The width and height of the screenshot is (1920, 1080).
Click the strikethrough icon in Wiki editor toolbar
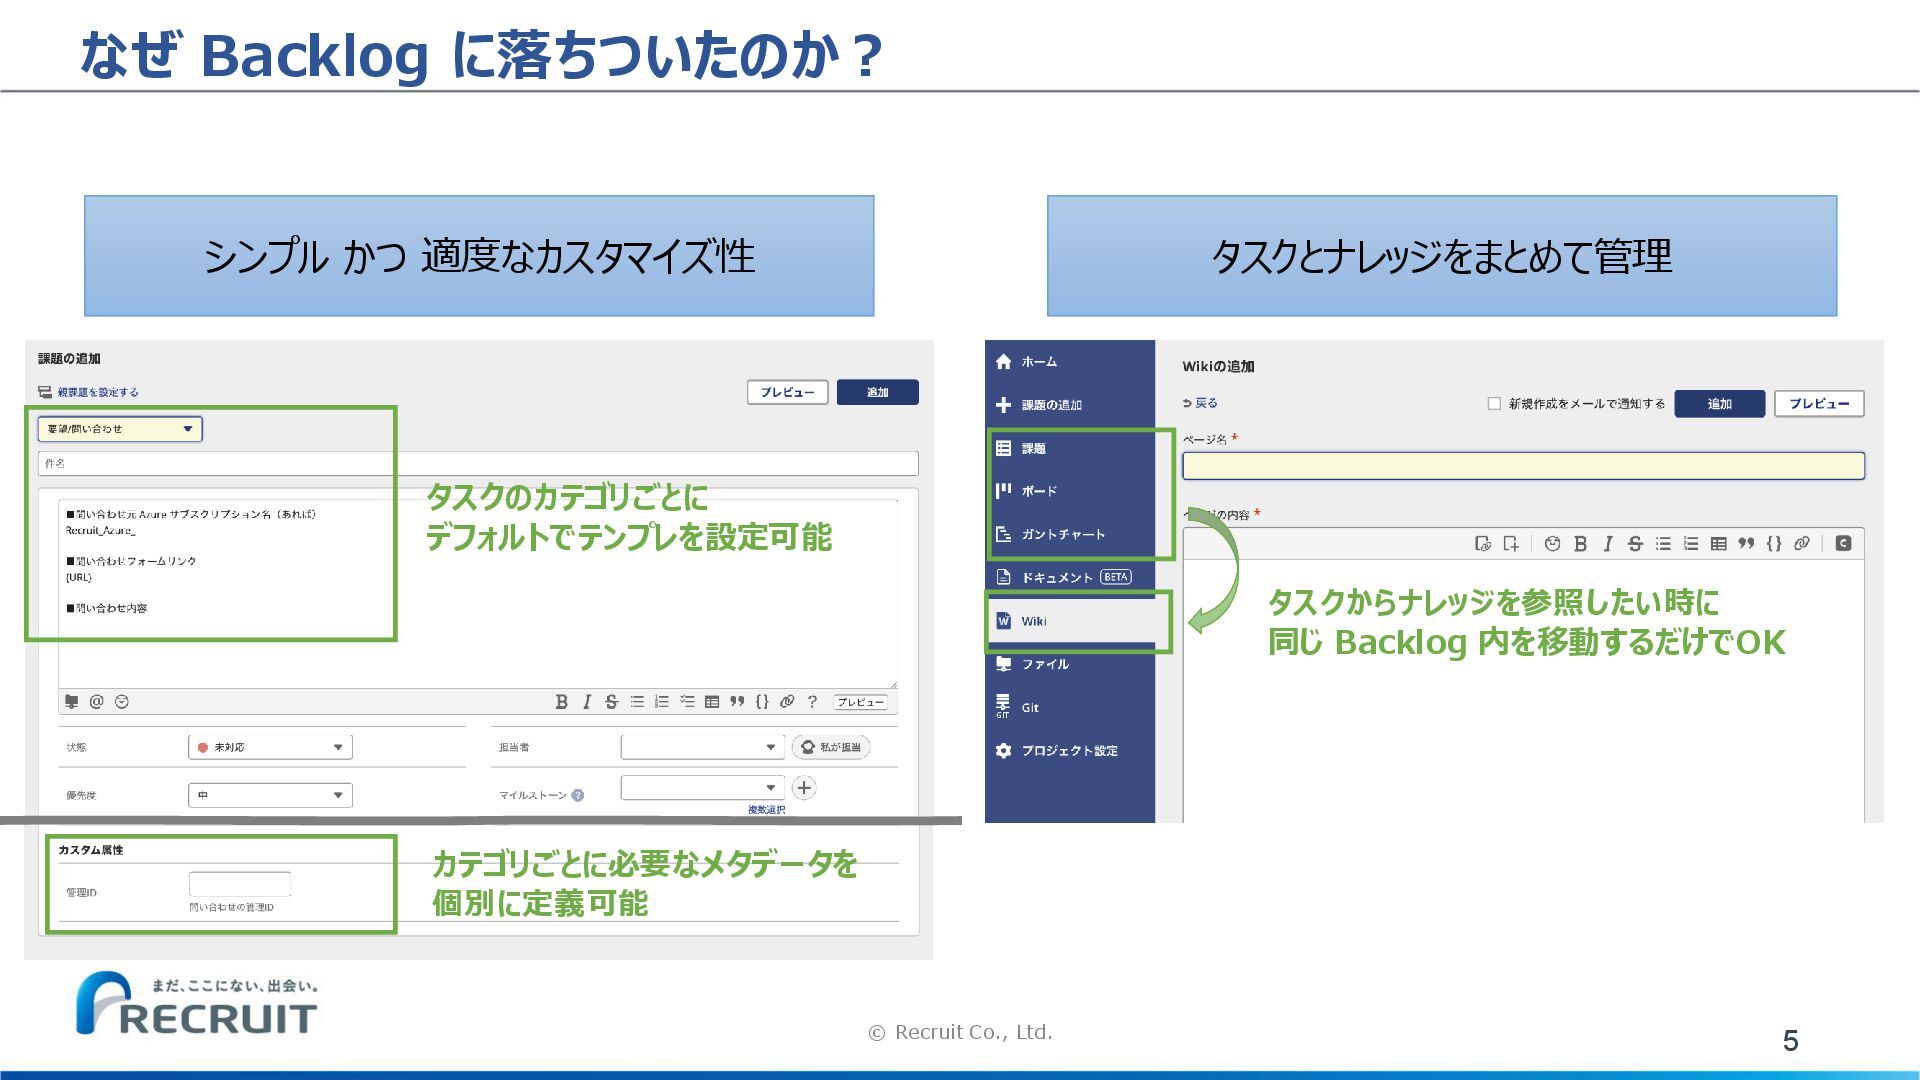pyautogui.click(x=1635, y=544)
